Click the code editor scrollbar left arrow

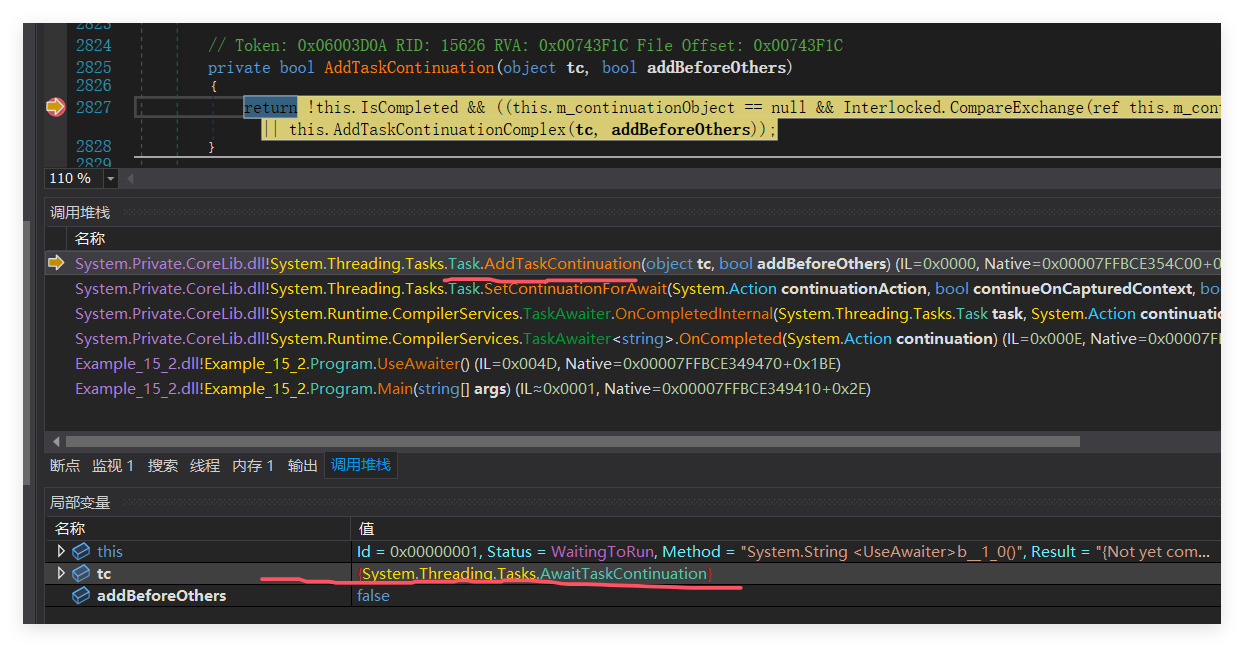click(x=130, y=178)
